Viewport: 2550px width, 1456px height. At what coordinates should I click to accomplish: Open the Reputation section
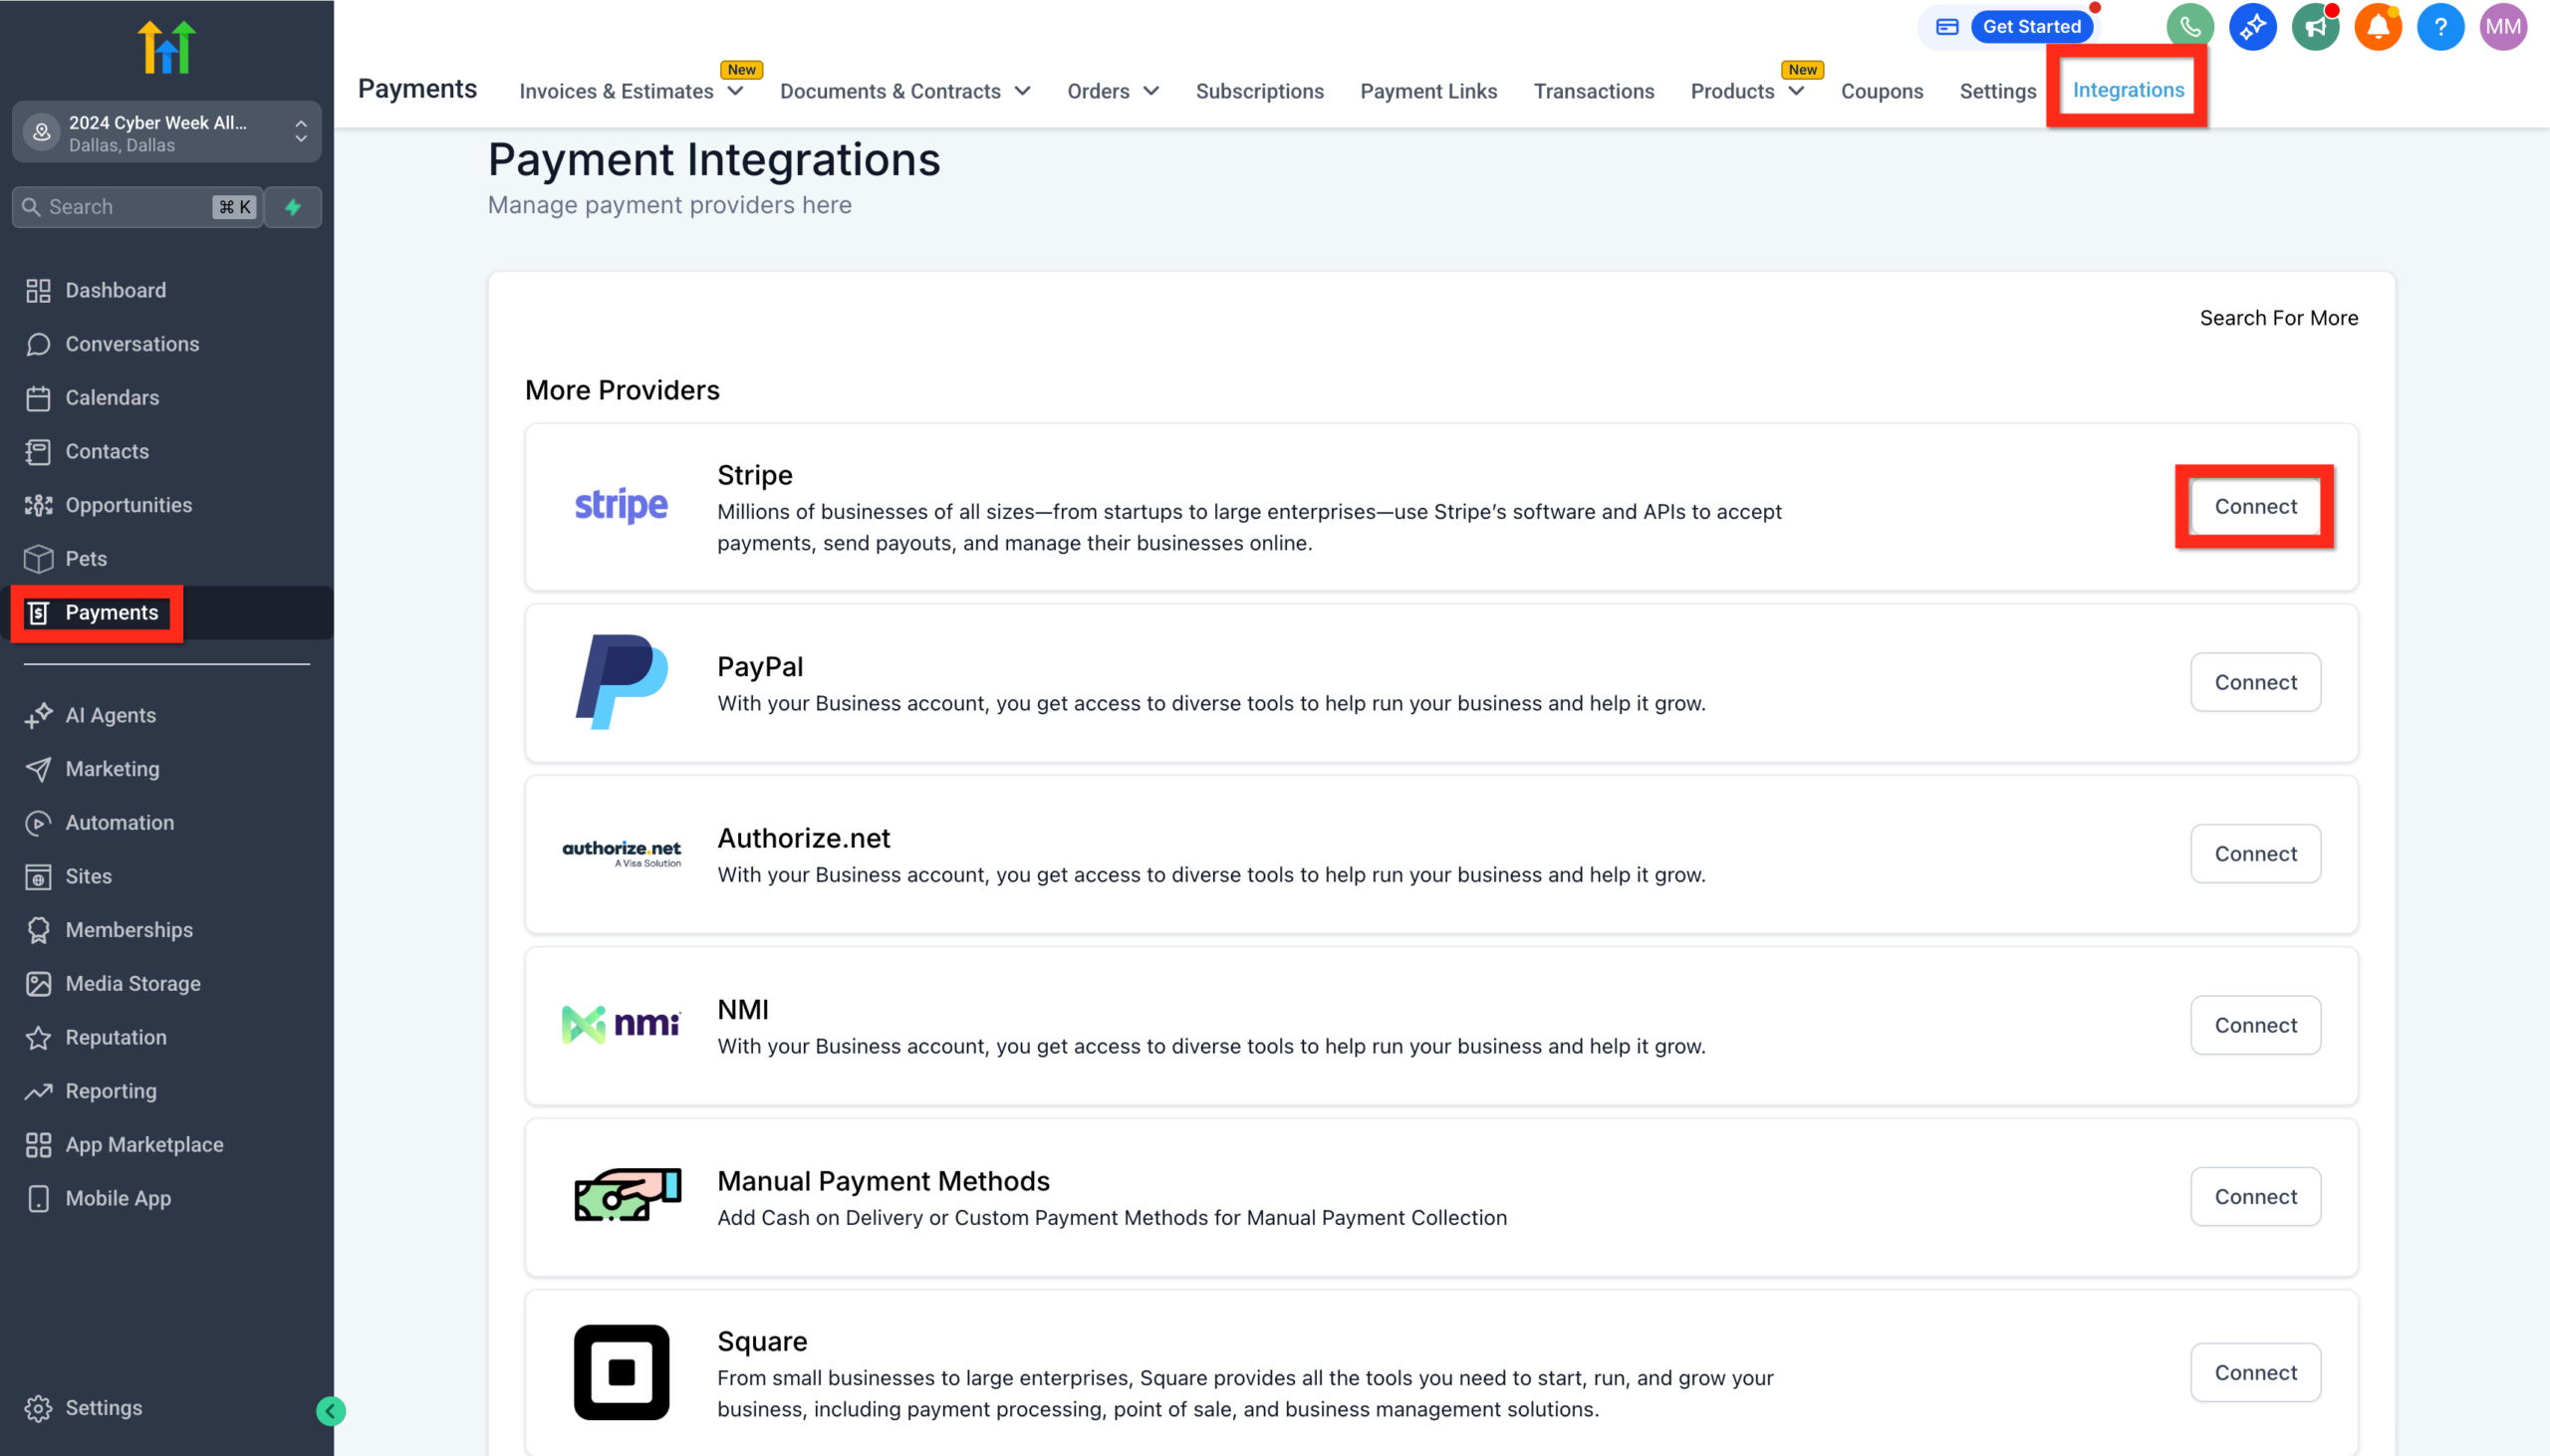tap(116, 1037)
